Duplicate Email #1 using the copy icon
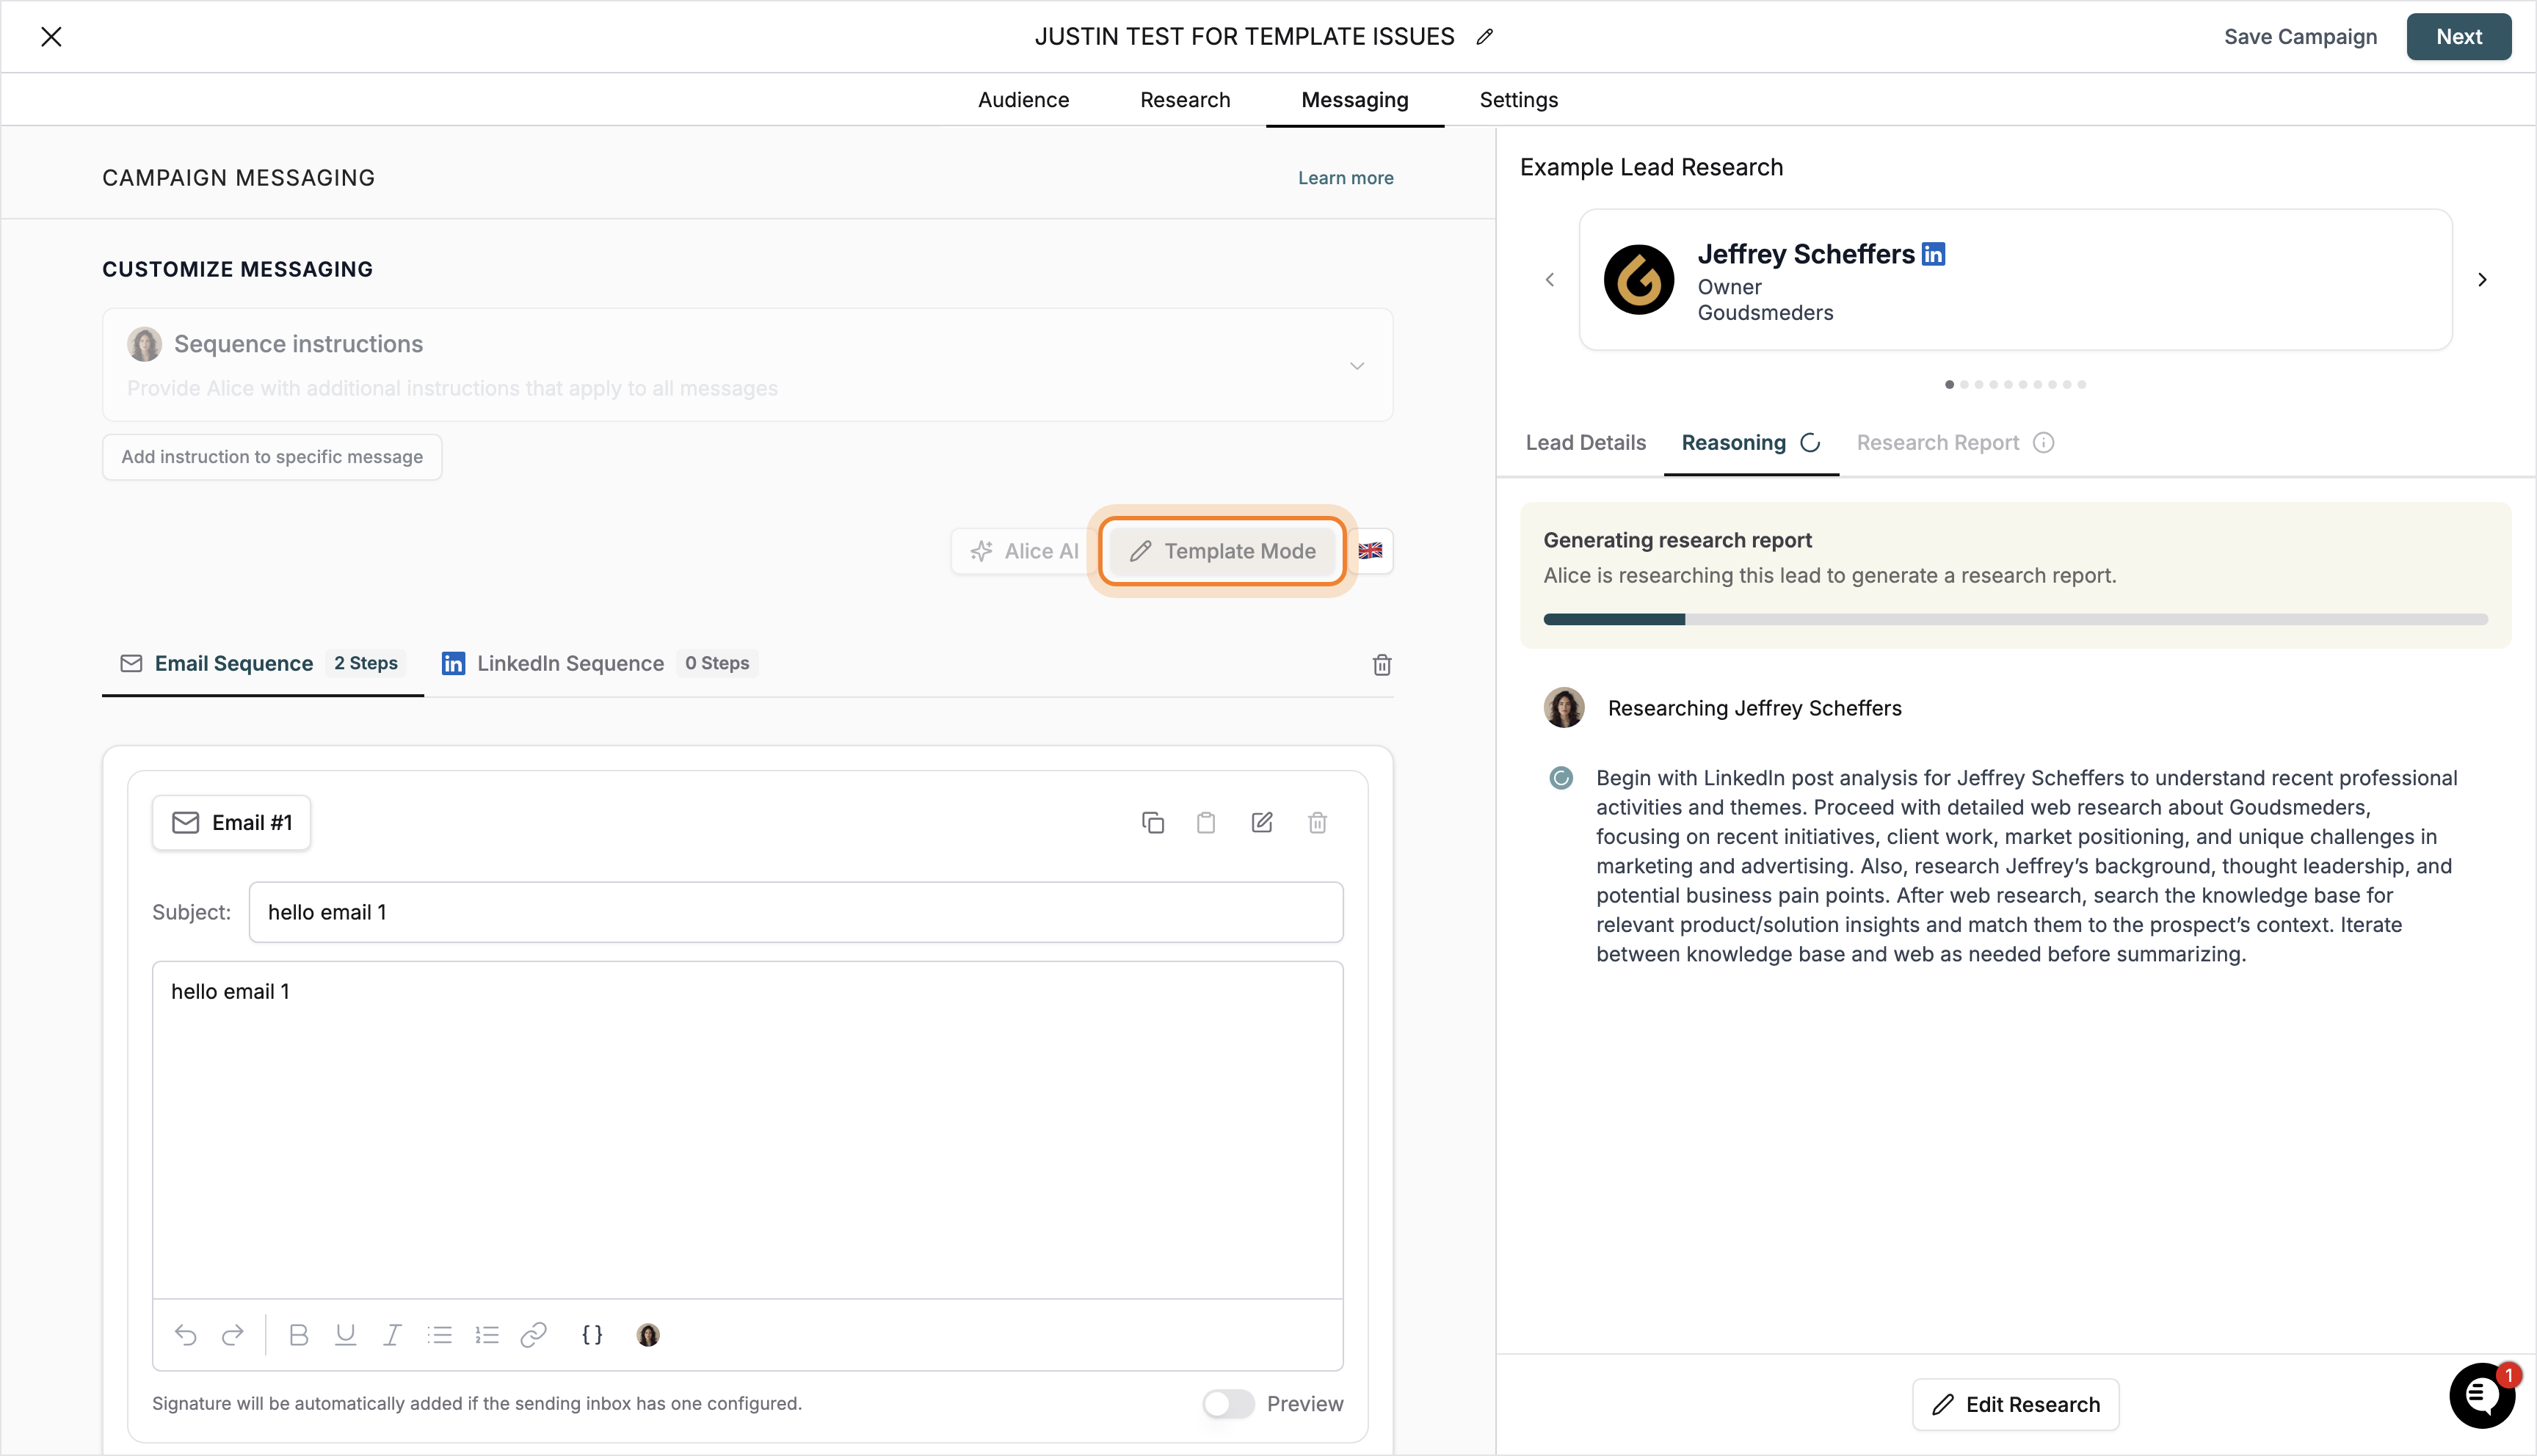 pyautogui.click(x=1153, y=822)
